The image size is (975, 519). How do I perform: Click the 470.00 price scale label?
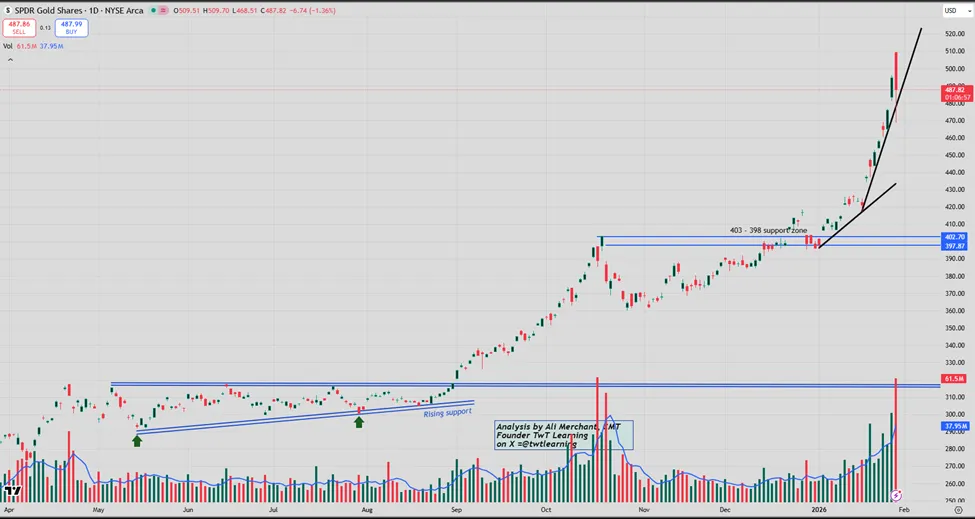tap(954, 121)
